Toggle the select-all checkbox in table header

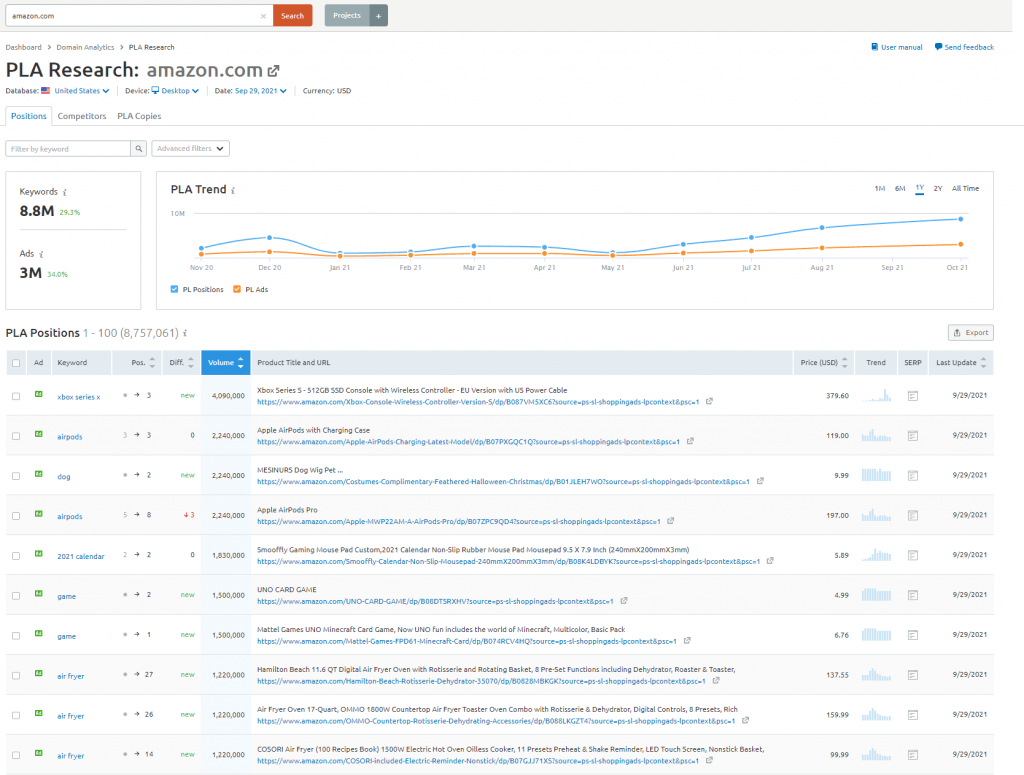pos(16,363)
